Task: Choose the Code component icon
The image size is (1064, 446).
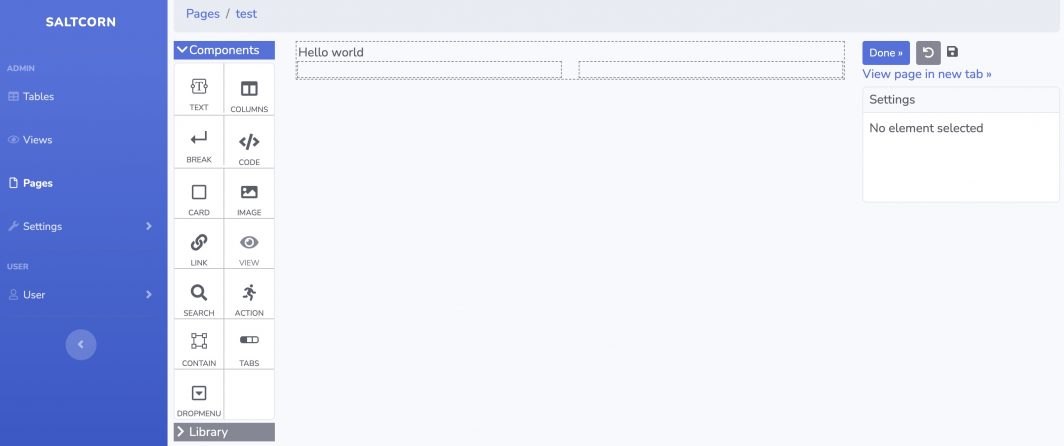Action: 249,141
